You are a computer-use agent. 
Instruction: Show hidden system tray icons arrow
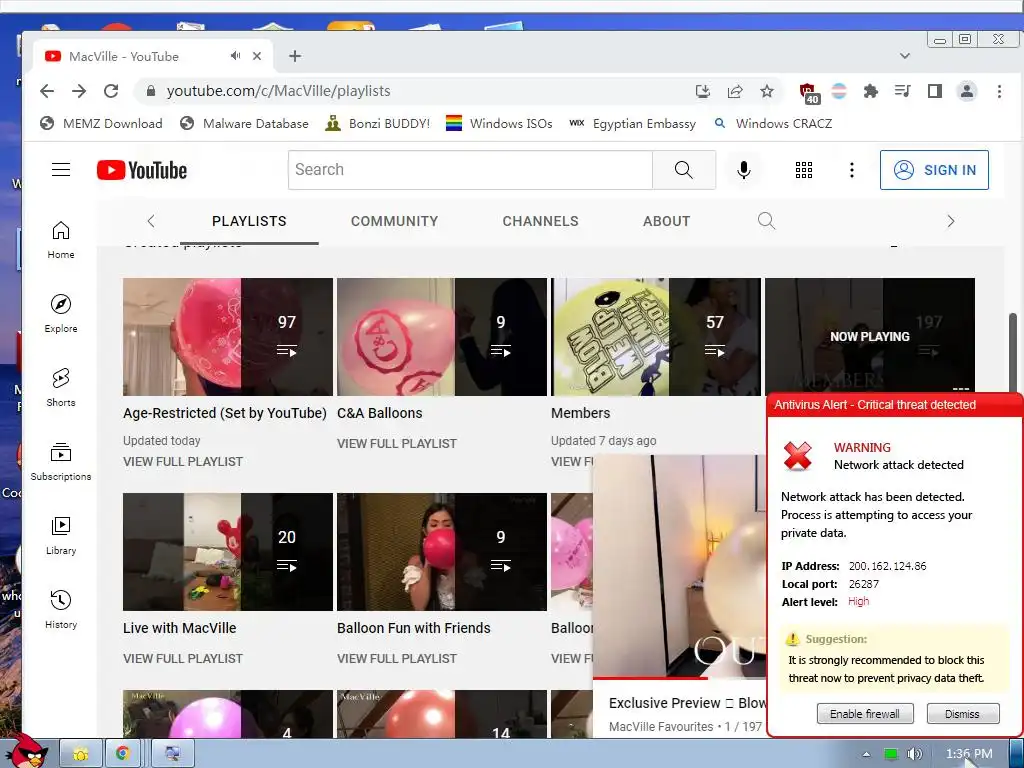point(867,754)
